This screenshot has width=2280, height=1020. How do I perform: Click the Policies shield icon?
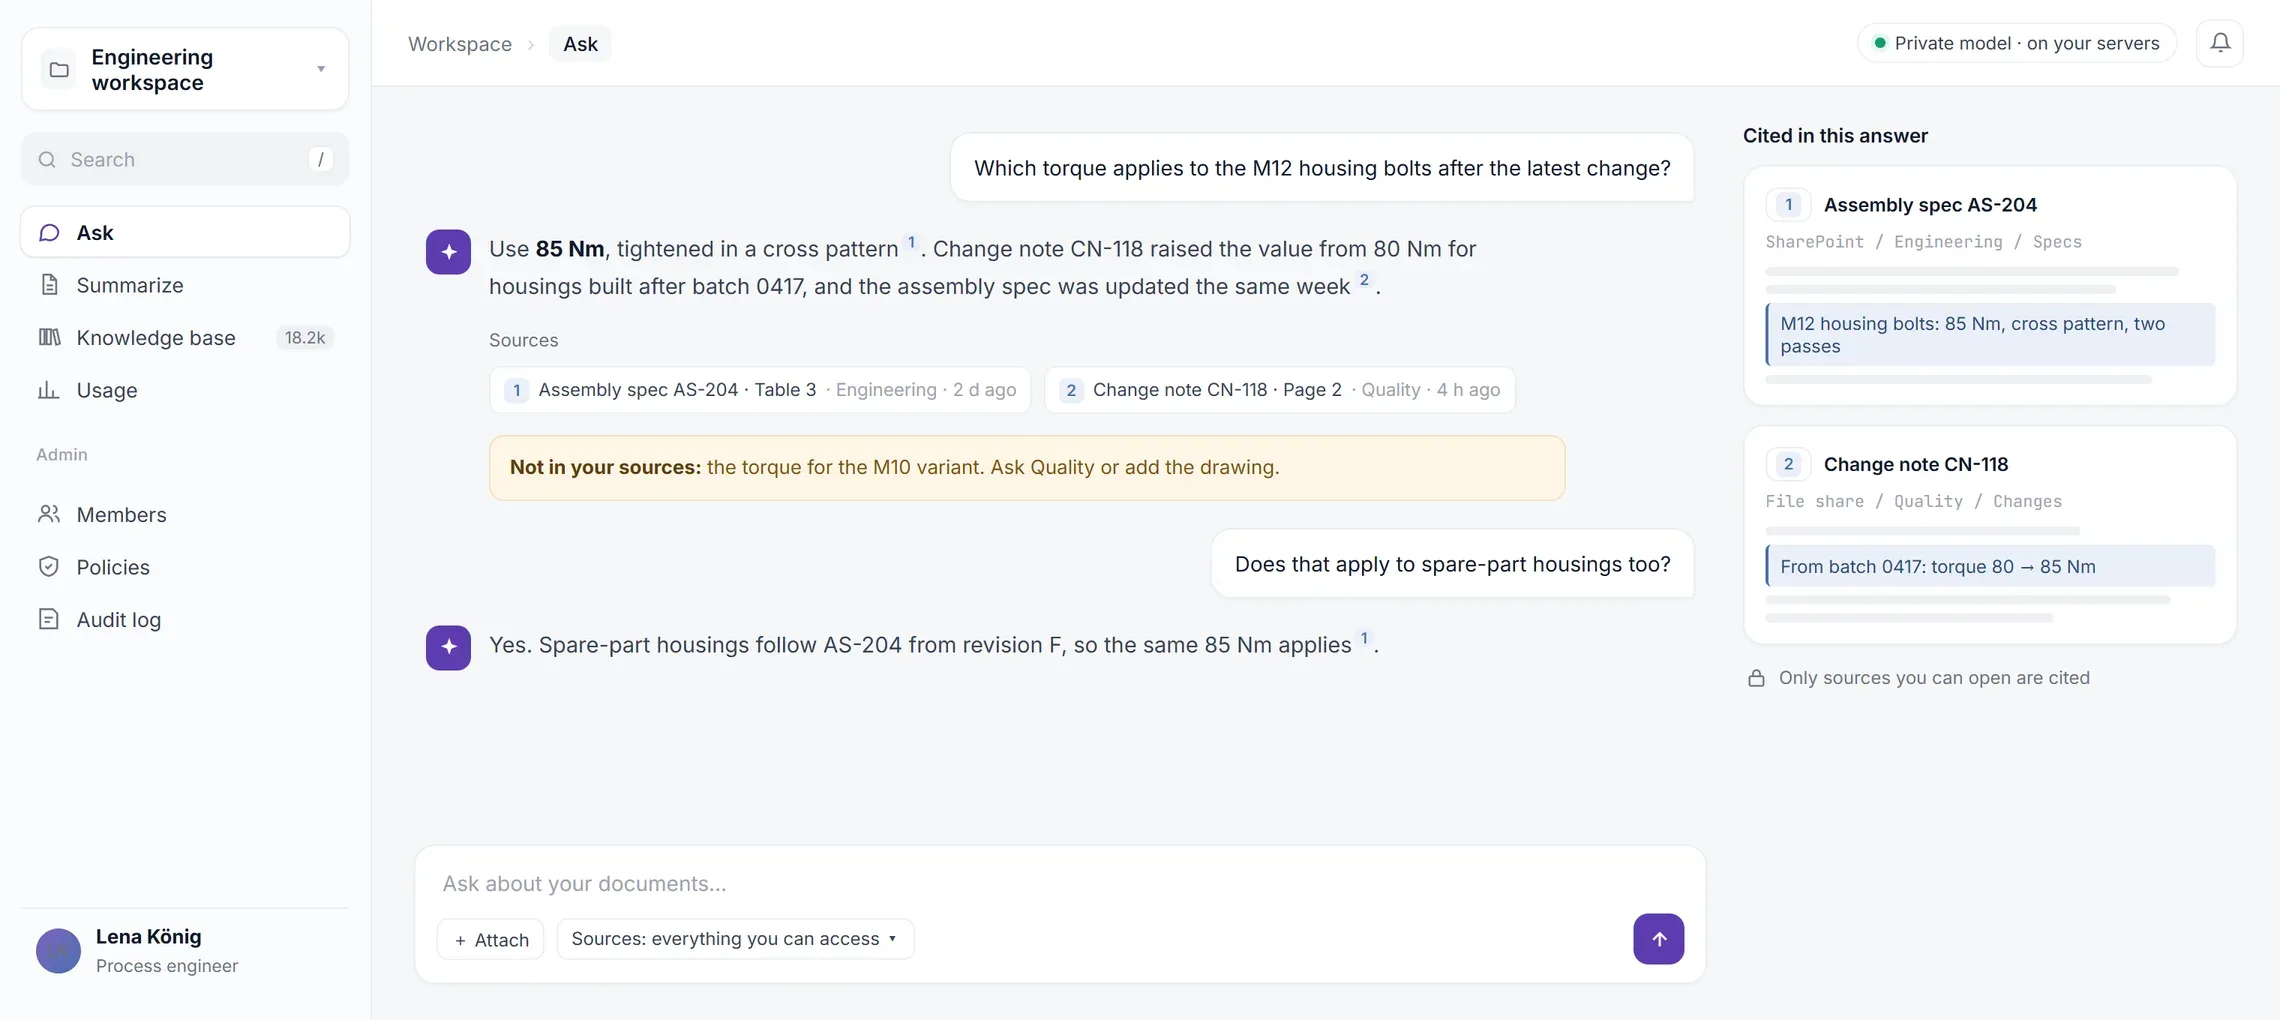click(x=49, y=567)
